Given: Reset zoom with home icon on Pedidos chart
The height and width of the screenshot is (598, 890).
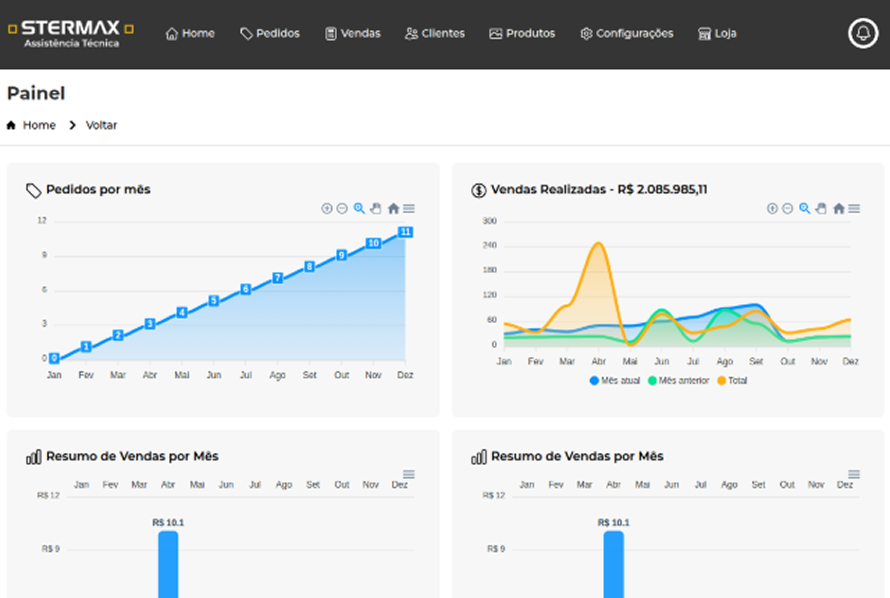Looking at the screenshot, I should point(393,208).
